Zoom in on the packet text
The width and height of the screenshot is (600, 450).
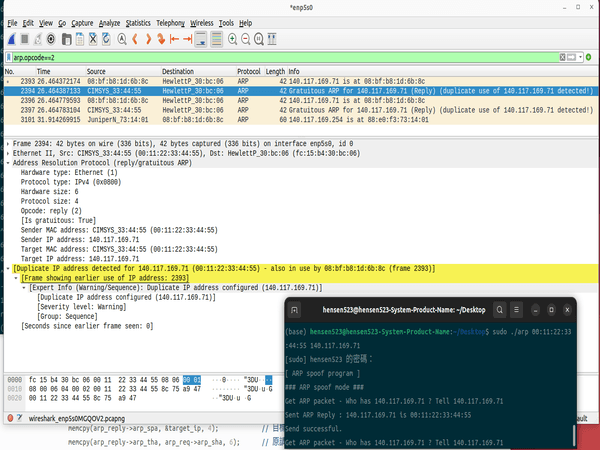pyautogui.click(x=232, y=39)
